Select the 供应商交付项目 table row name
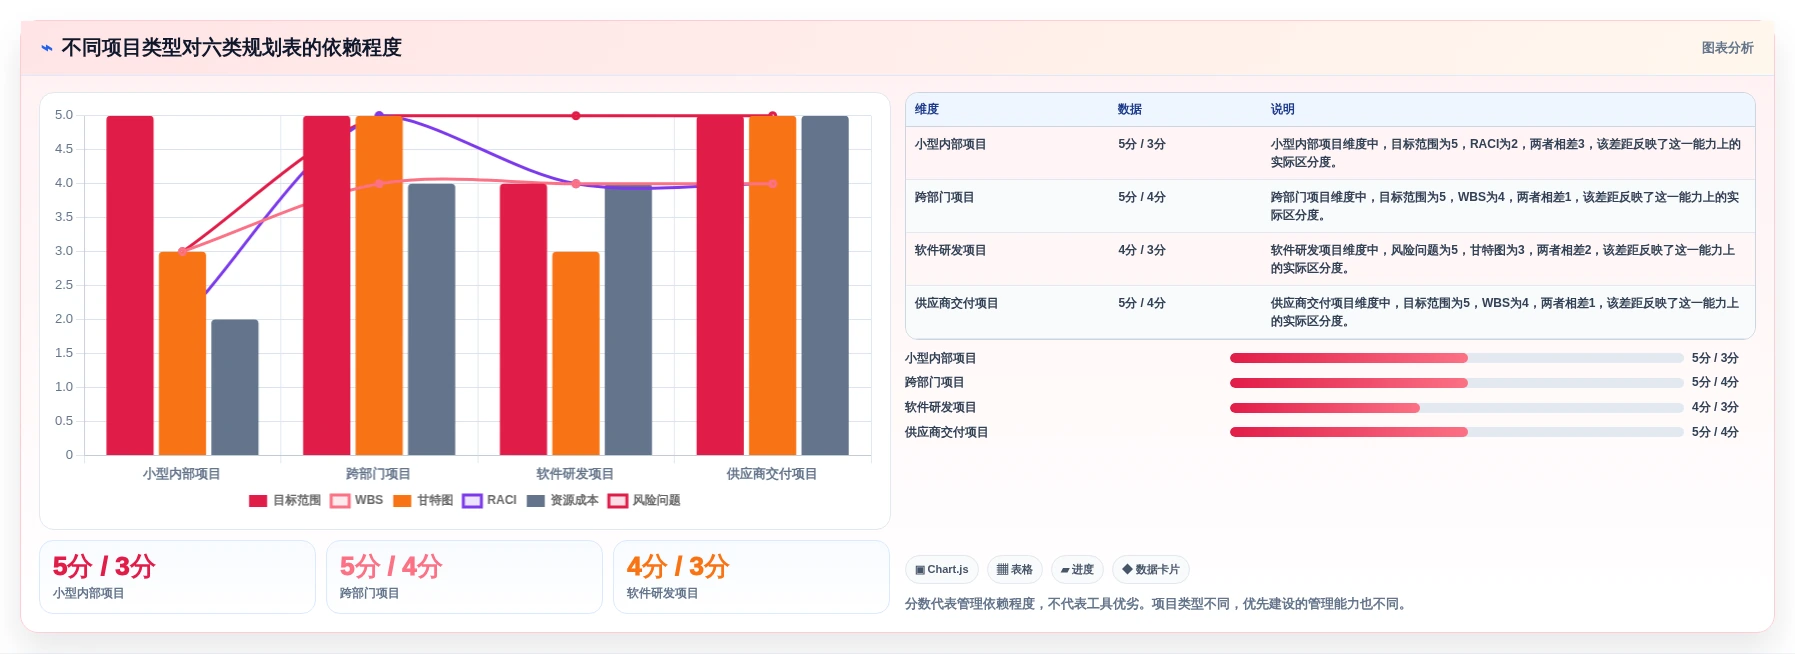The height and width of the screenshot is (654, 1795). coord(956,303)
